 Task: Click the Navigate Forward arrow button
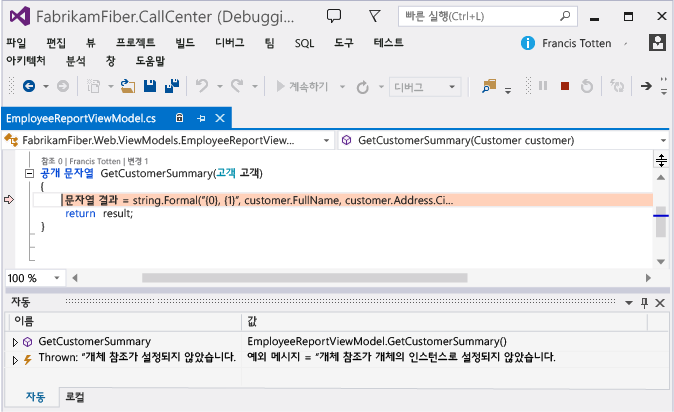point(63,86)
